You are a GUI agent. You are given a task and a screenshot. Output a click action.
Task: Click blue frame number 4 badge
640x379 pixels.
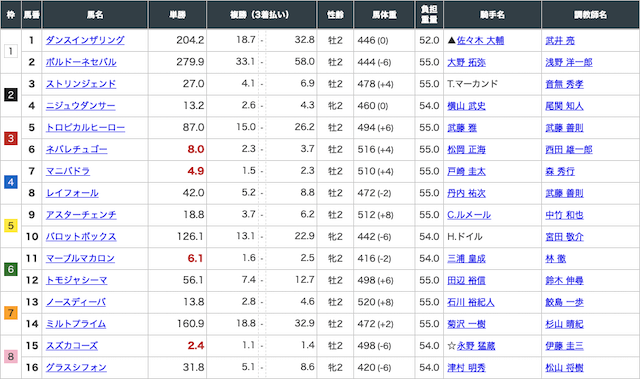tap(11, 182)
